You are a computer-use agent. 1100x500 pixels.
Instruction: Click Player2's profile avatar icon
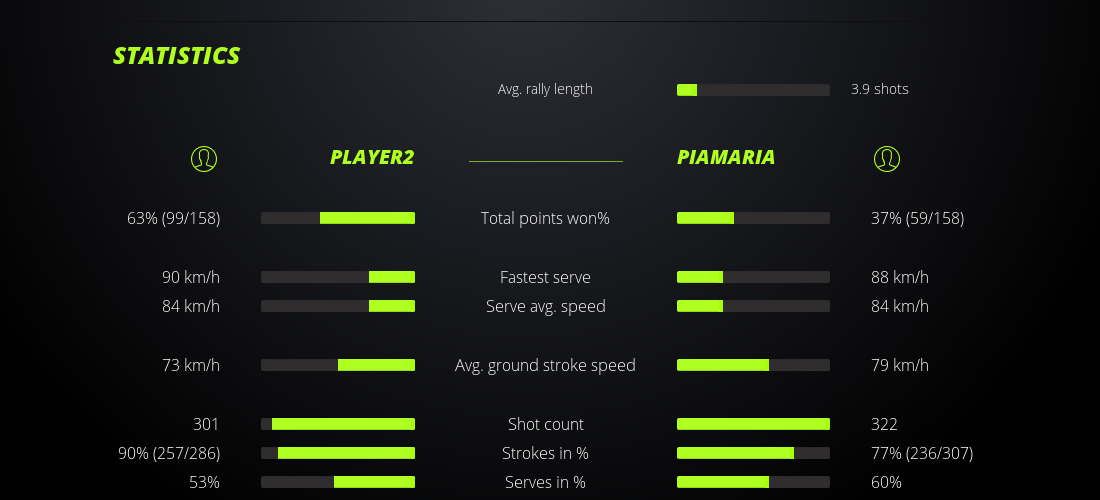[204, 158]
